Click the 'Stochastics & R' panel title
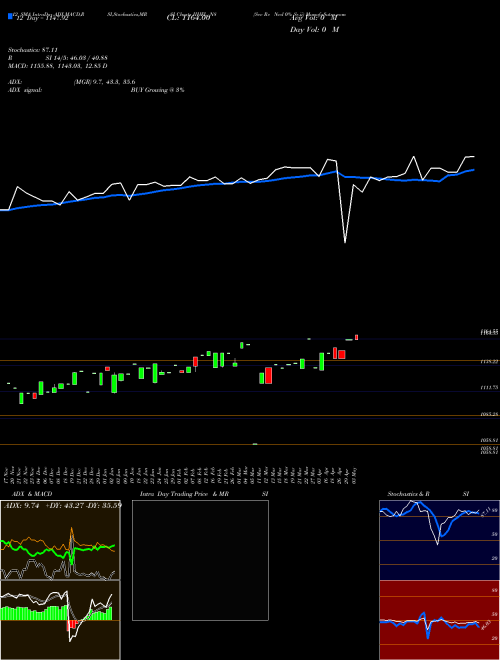The height and width of the screenshot is (660, 500). (408, 494)
